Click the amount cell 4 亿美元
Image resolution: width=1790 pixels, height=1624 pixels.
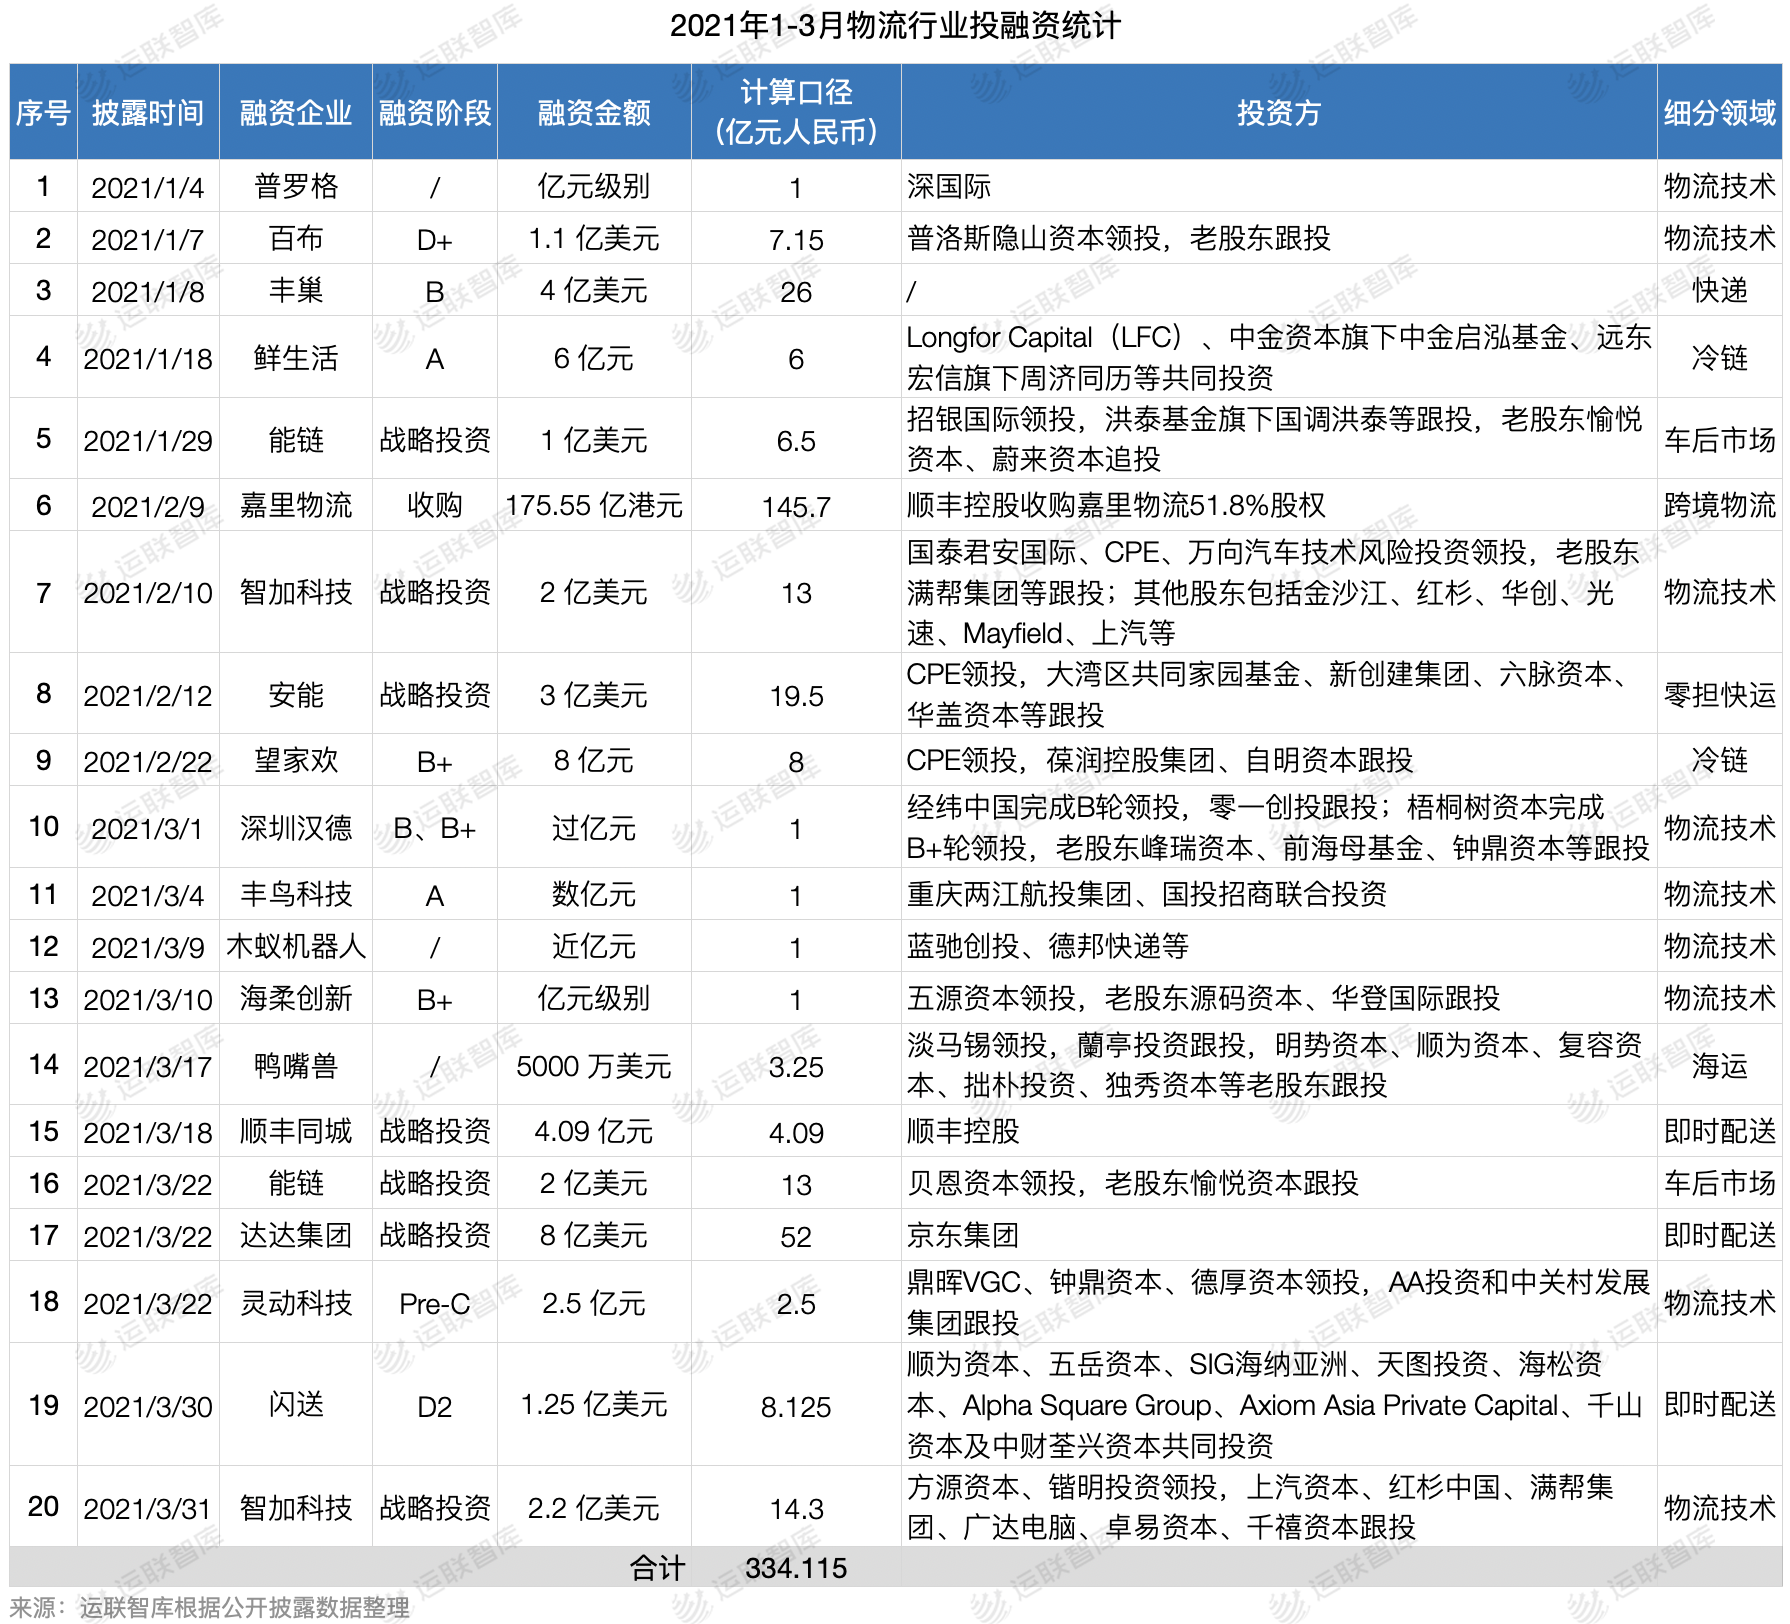click(594, 291)
